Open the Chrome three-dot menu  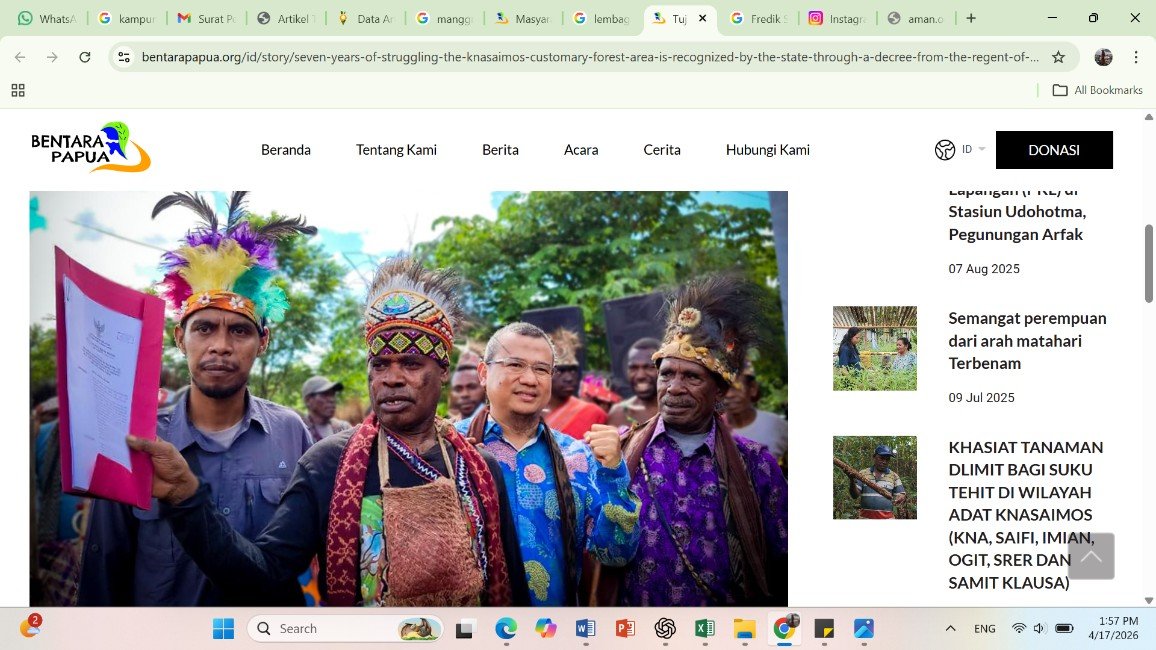[x=1137, y=57]
